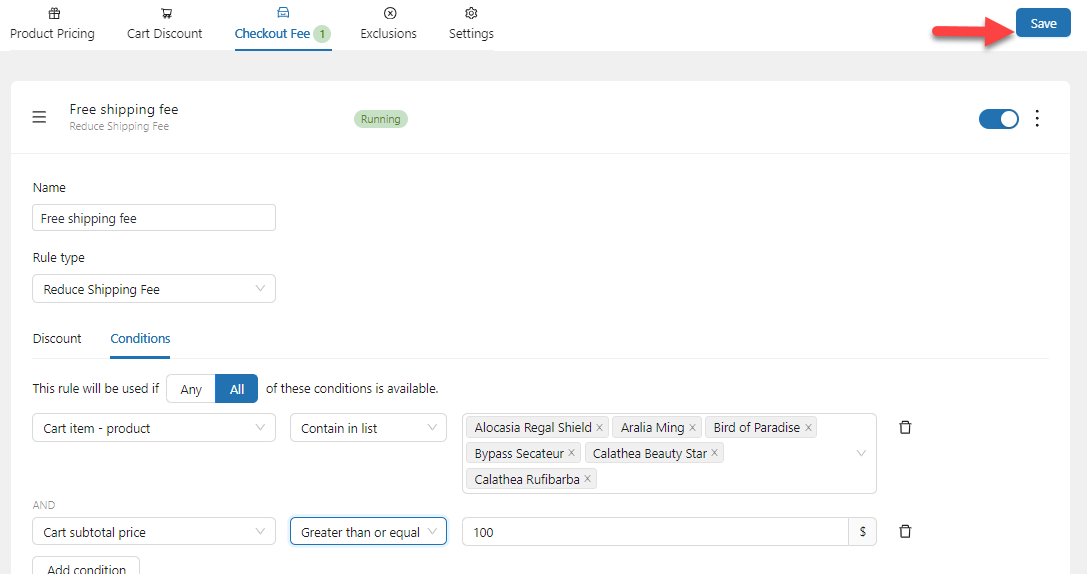Click the Checkout Fee count badge
This screenshot has height=574, width=1087.
(322, 34)
